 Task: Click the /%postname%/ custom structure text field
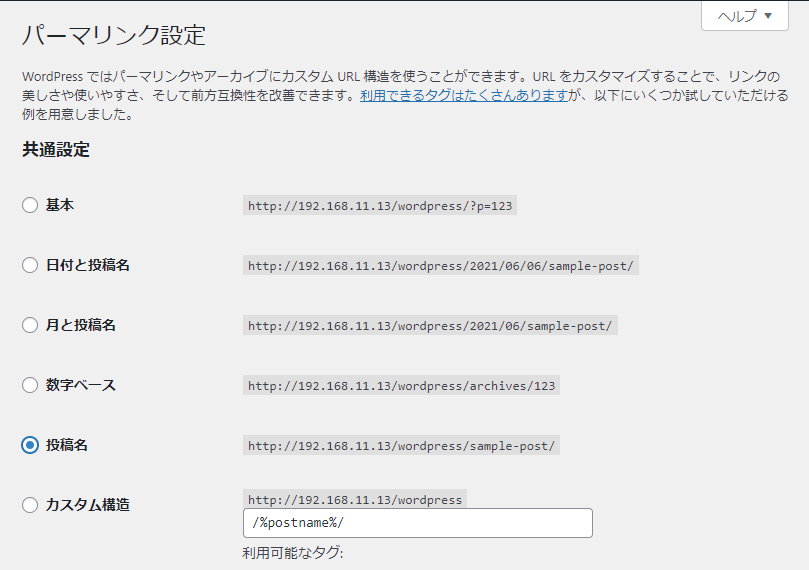(417, 523)
